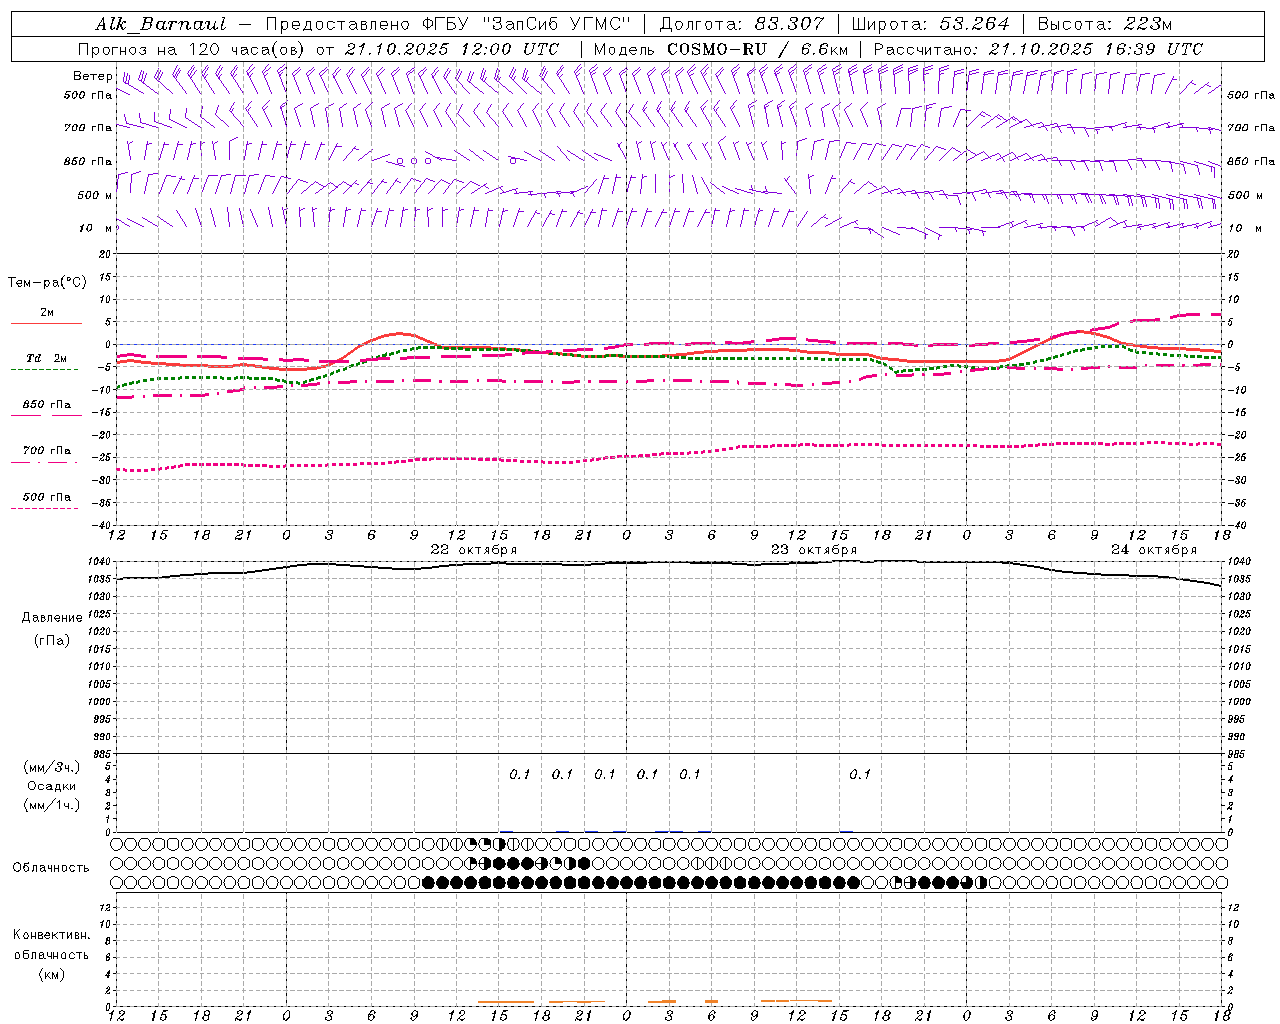The height and width of the screenshot is (1024, 1280).
Task: Click the '24 октября' date label
Action: point(1154,550)
